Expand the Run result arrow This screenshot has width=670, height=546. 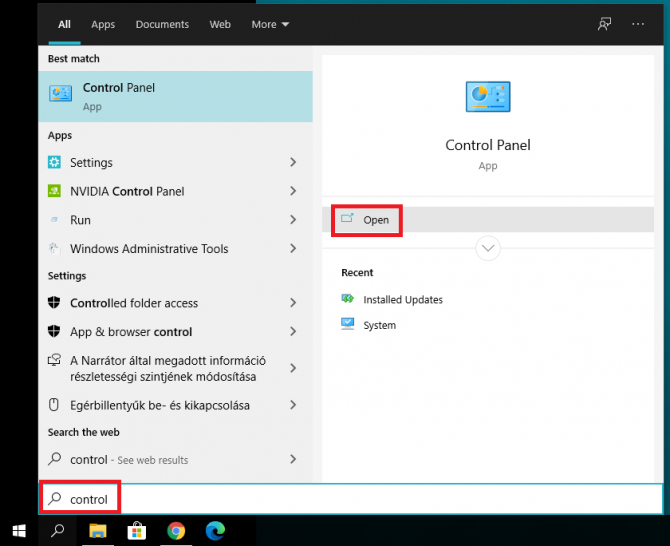pyautogui.click(x=293, y=220)
